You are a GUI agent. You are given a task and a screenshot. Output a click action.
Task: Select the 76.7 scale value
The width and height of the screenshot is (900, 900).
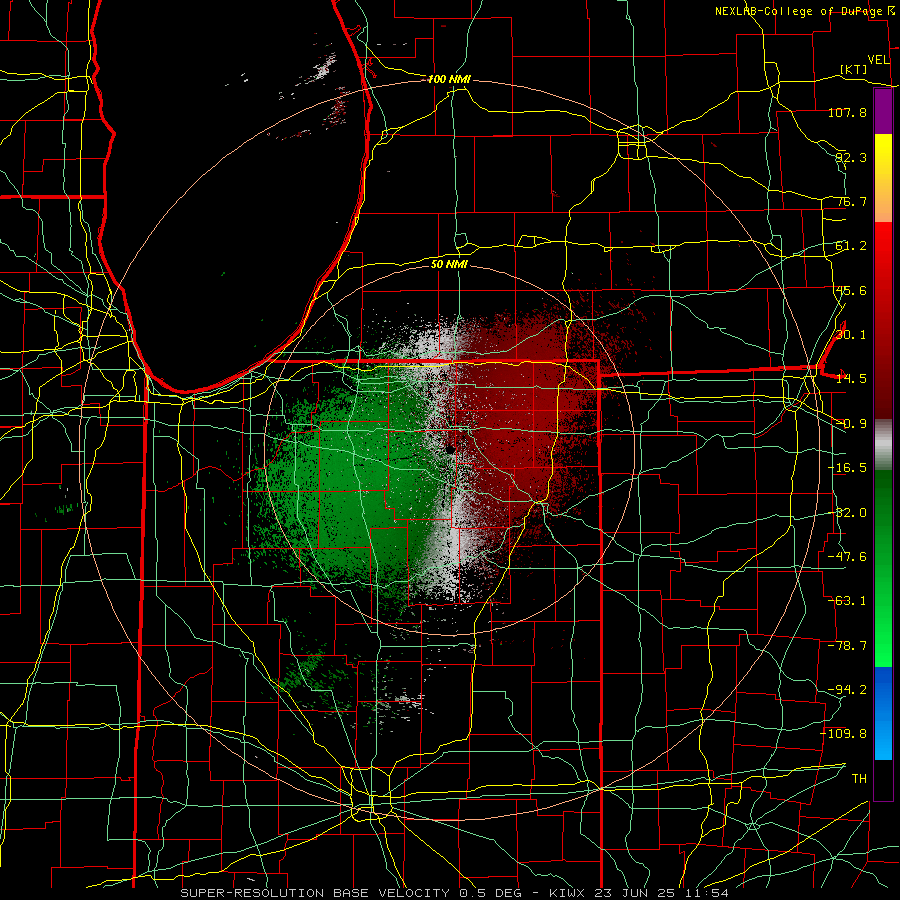pyautogui.click(x=851, y=201)
